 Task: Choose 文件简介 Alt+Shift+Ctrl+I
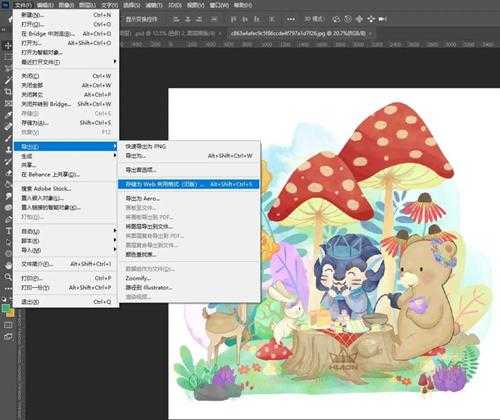point(66,264)
